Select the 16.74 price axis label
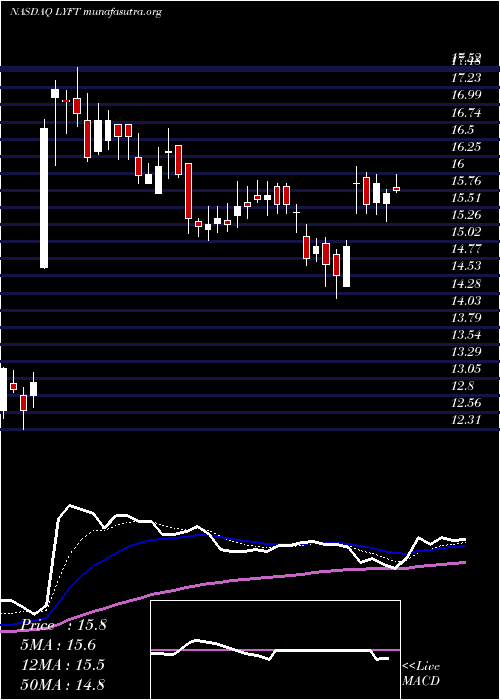The image size is (500, 700). 466,112
